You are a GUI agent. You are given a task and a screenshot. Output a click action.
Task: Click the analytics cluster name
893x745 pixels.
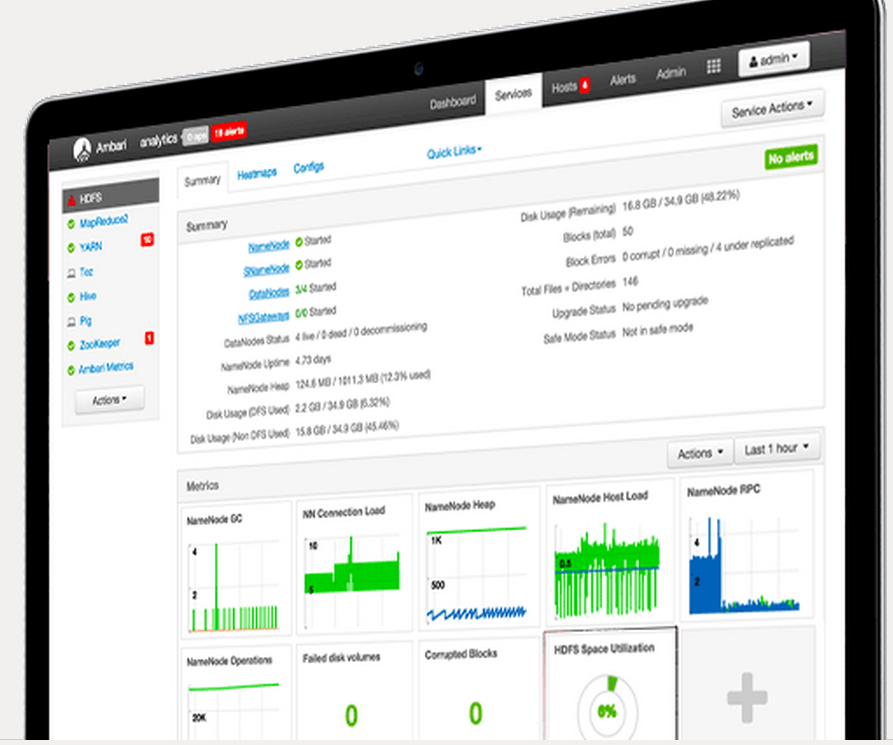click(x=158, y=140)
